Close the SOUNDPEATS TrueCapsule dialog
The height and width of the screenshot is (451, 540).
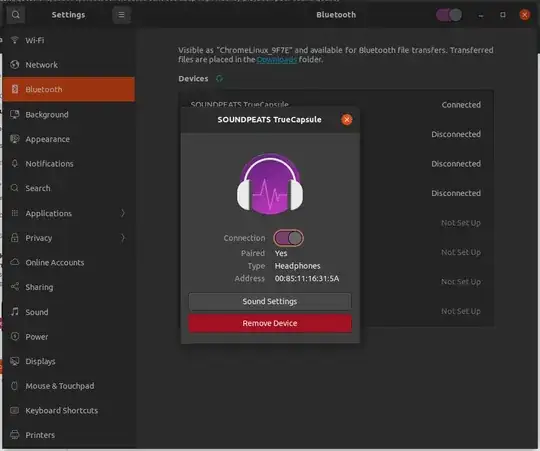tap(346, 119)
